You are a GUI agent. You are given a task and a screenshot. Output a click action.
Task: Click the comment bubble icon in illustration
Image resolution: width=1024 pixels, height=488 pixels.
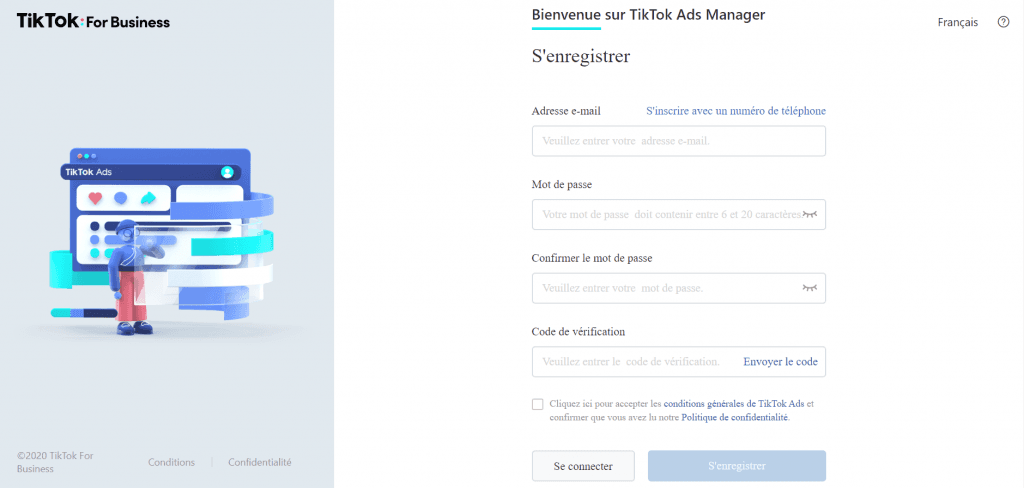pos(121,198)
